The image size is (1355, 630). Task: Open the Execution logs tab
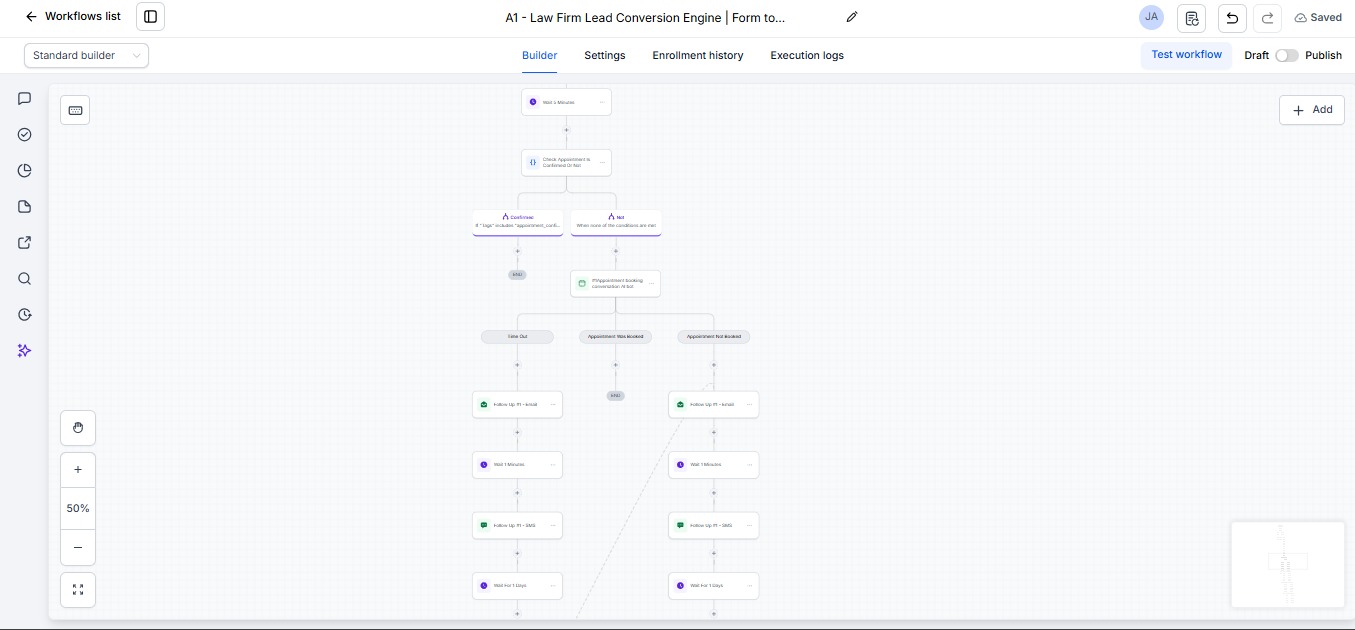click(x=807, y=56)
